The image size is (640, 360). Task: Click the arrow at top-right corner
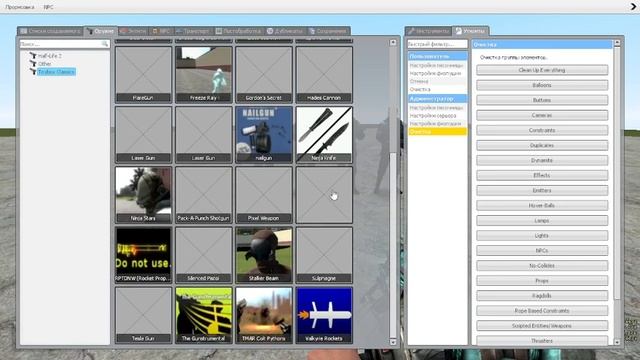click(x=634, y=6)
